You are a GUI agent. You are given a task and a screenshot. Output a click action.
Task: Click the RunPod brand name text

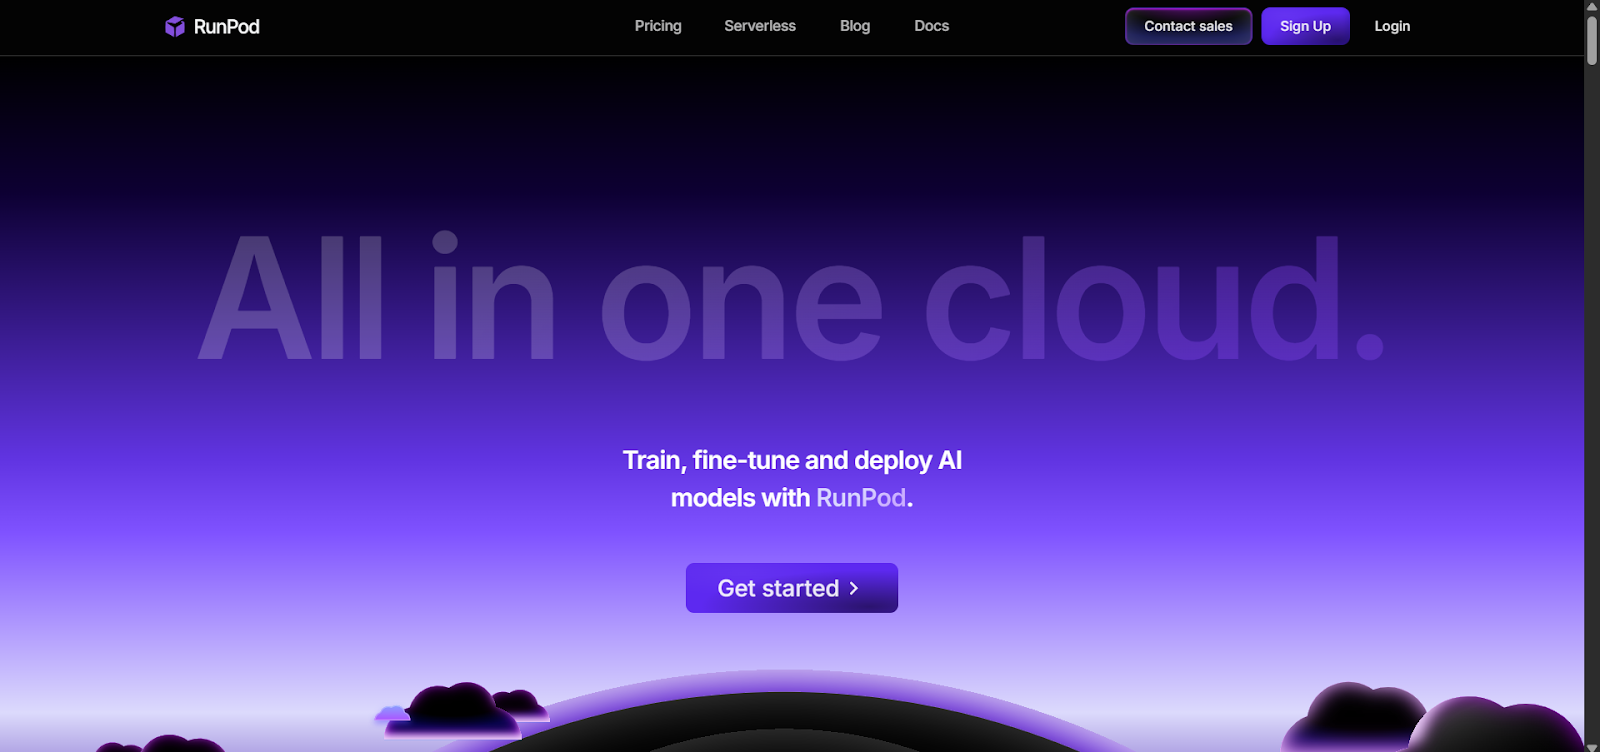[227, 27]
